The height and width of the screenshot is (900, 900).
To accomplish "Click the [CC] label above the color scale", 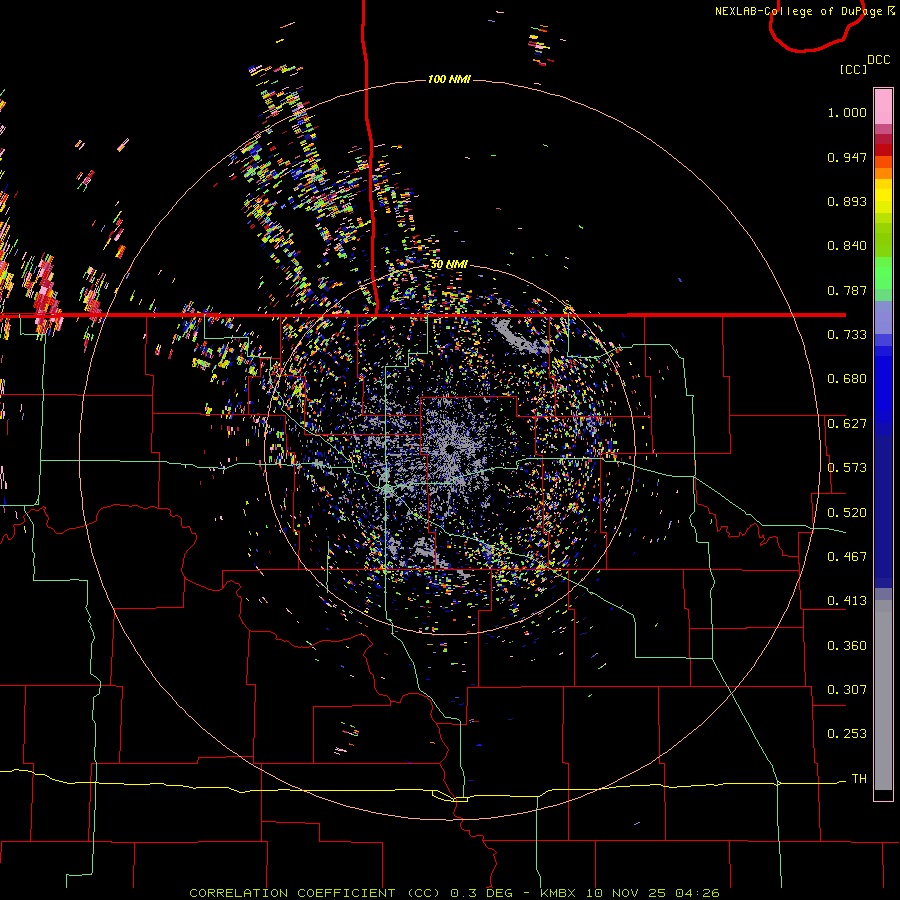I will (x=853, y=69).
